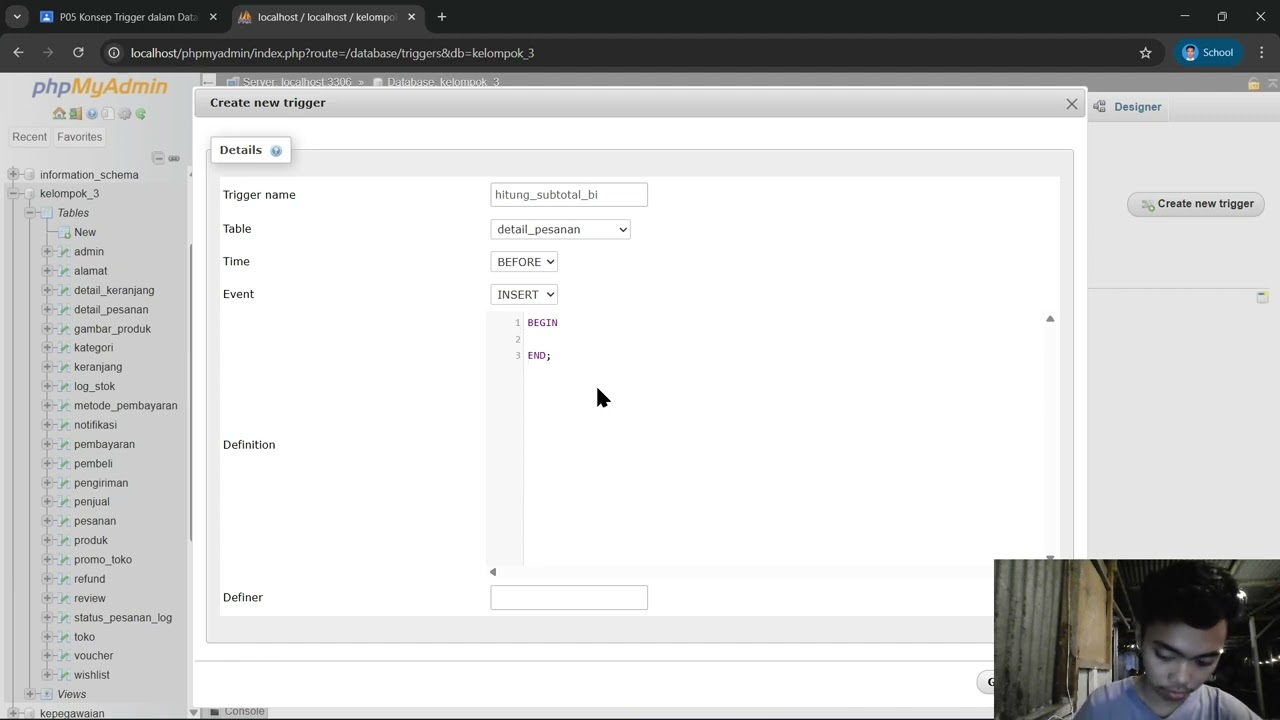Bookmark this page with star icon
1280x720 pixels.
click(1146, 53)
